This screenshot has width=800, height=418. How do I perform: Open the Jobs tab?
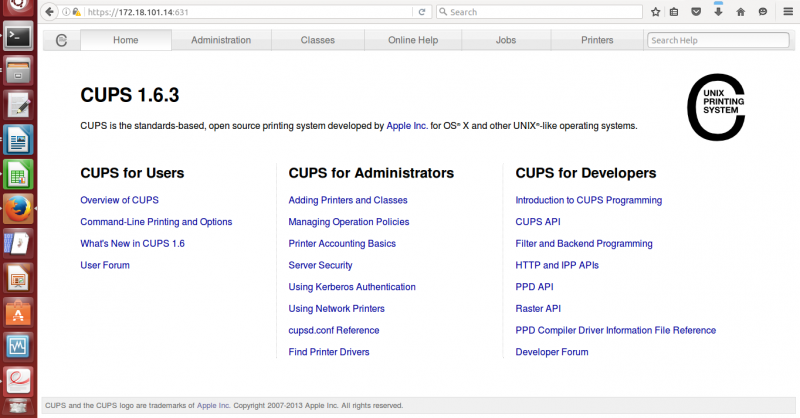click(506, 40)
